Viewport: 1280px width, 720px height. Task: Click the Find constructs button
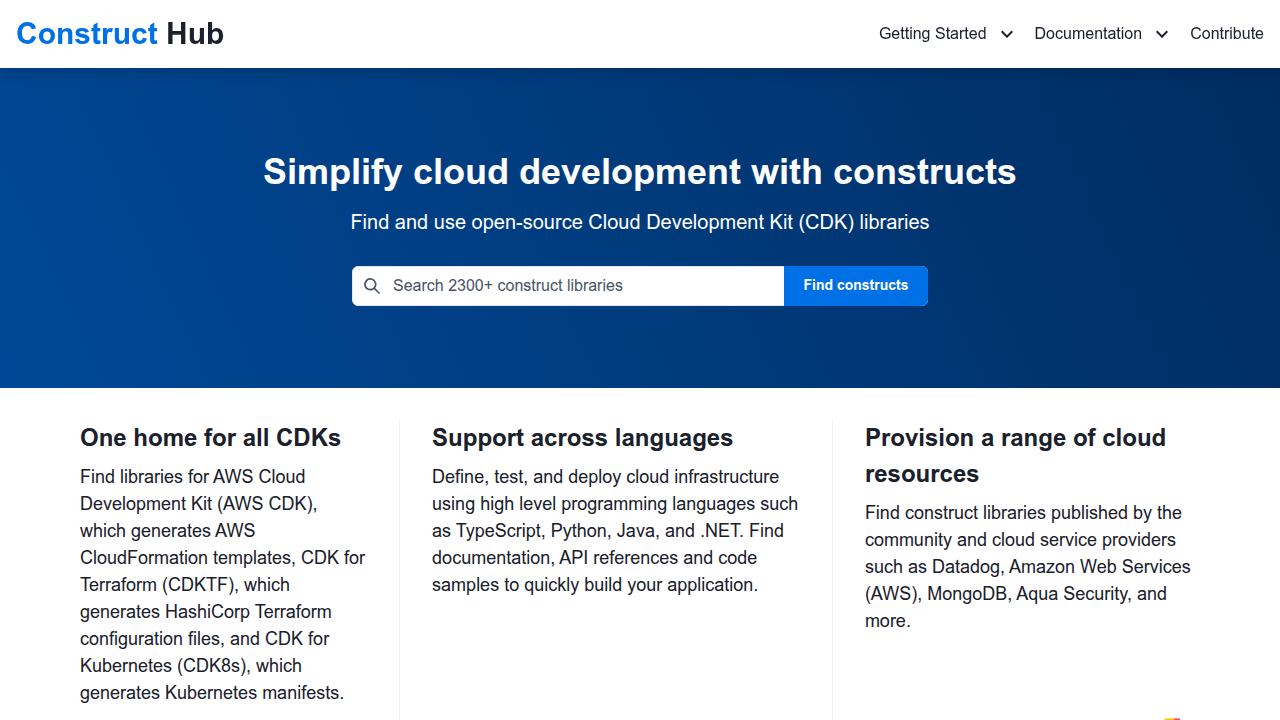[x=856, y=286]
